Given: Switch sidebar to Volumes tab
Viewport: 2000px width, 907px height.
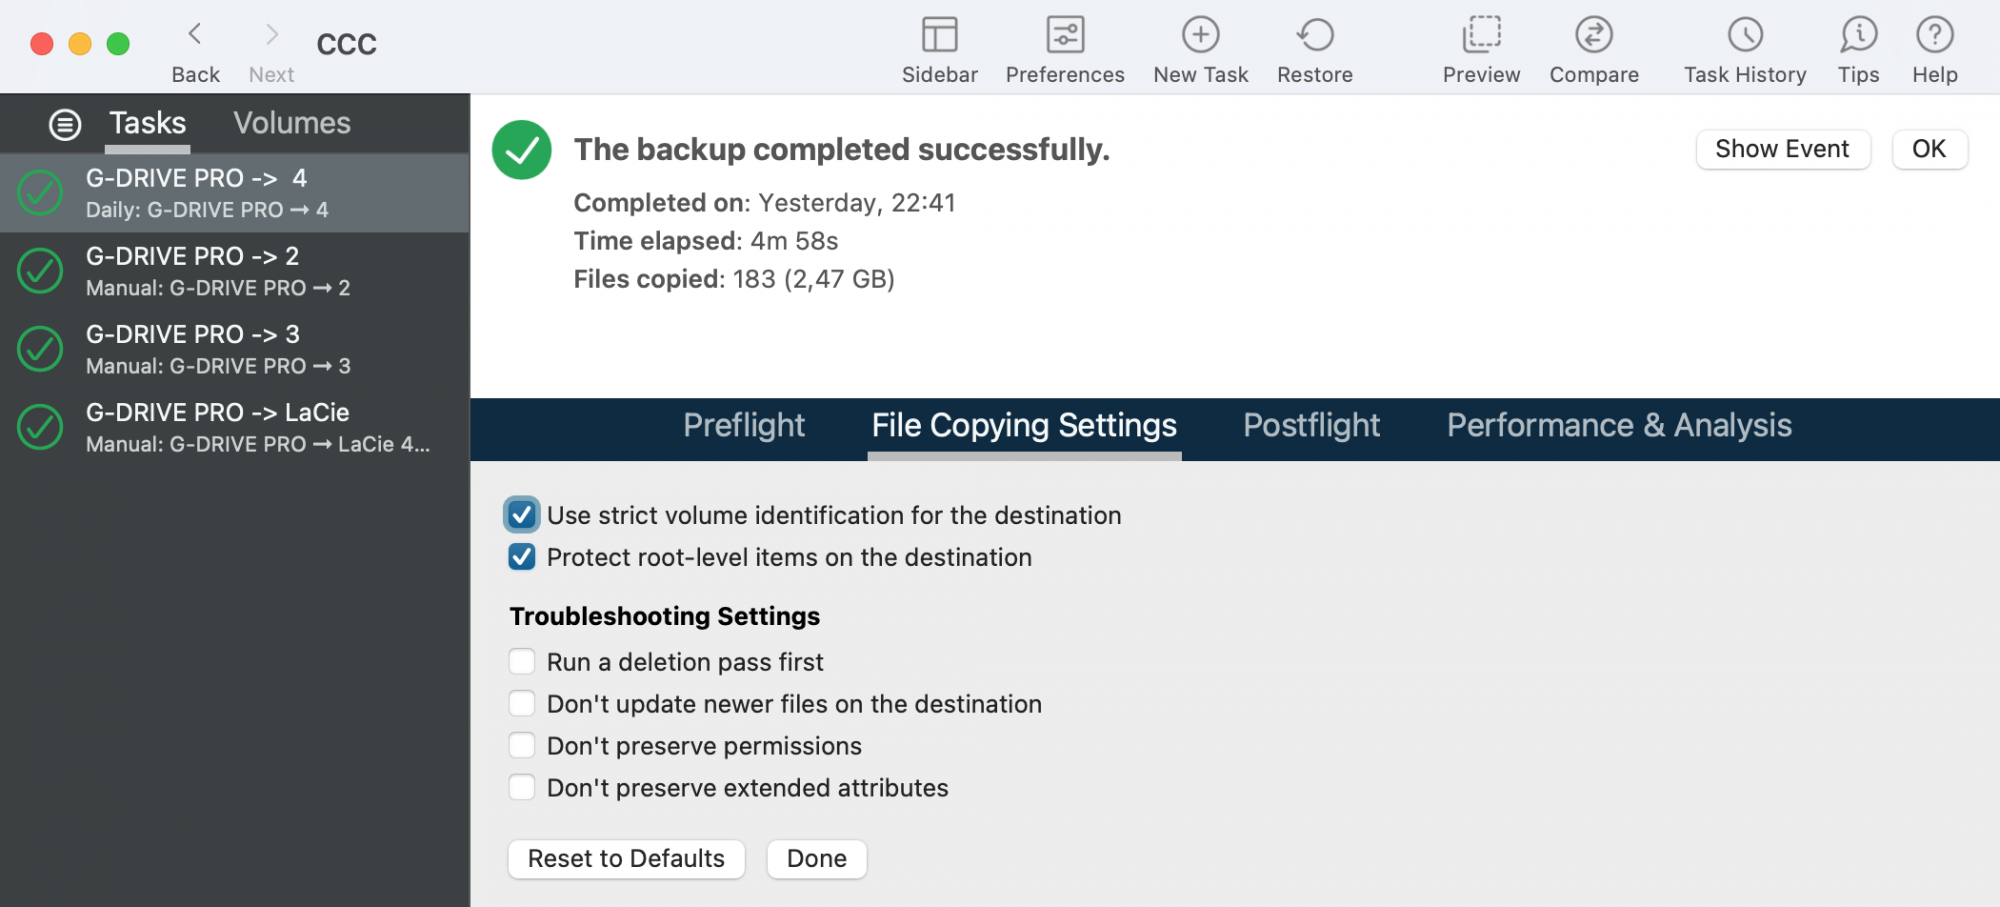Looking at the screenshot, I should [292, 123].
